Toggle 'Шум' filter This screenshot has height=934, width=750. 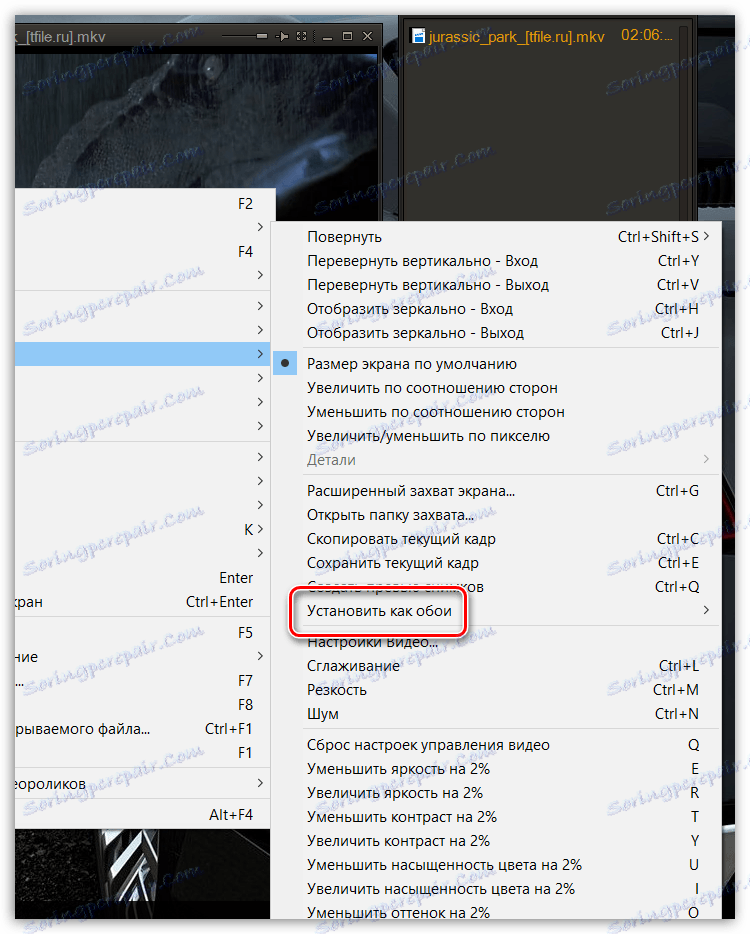pyautogui.click(x=496, y=714)
